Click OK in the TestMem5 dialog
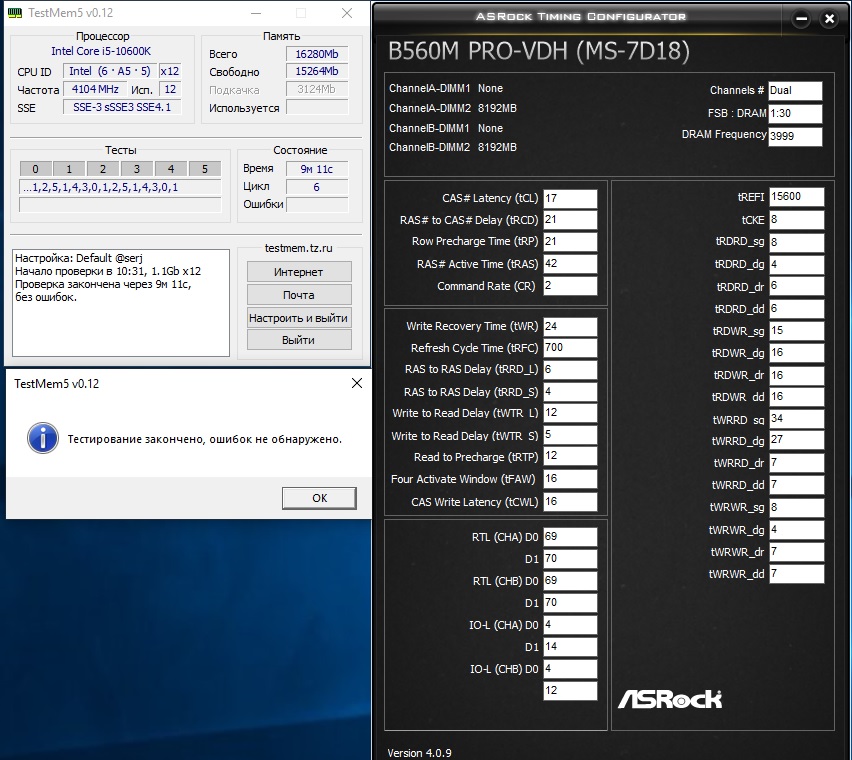 (x=320, y=498)
